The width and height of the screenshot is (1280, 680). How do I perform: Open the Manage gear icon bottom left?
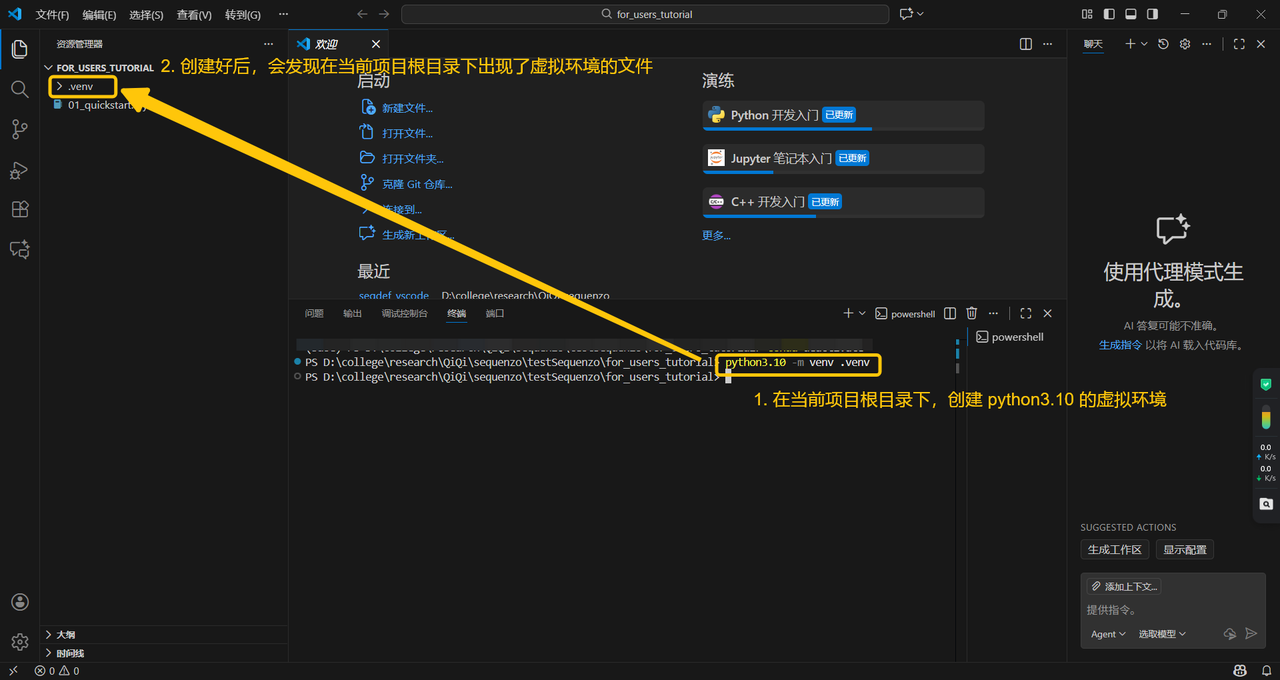(19, 642)
